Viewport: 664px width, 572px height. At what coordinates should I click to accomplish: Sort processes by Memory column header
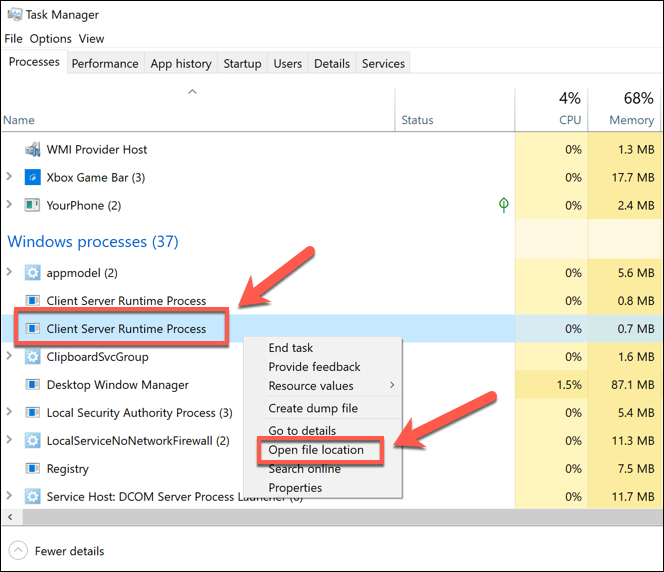631,110
